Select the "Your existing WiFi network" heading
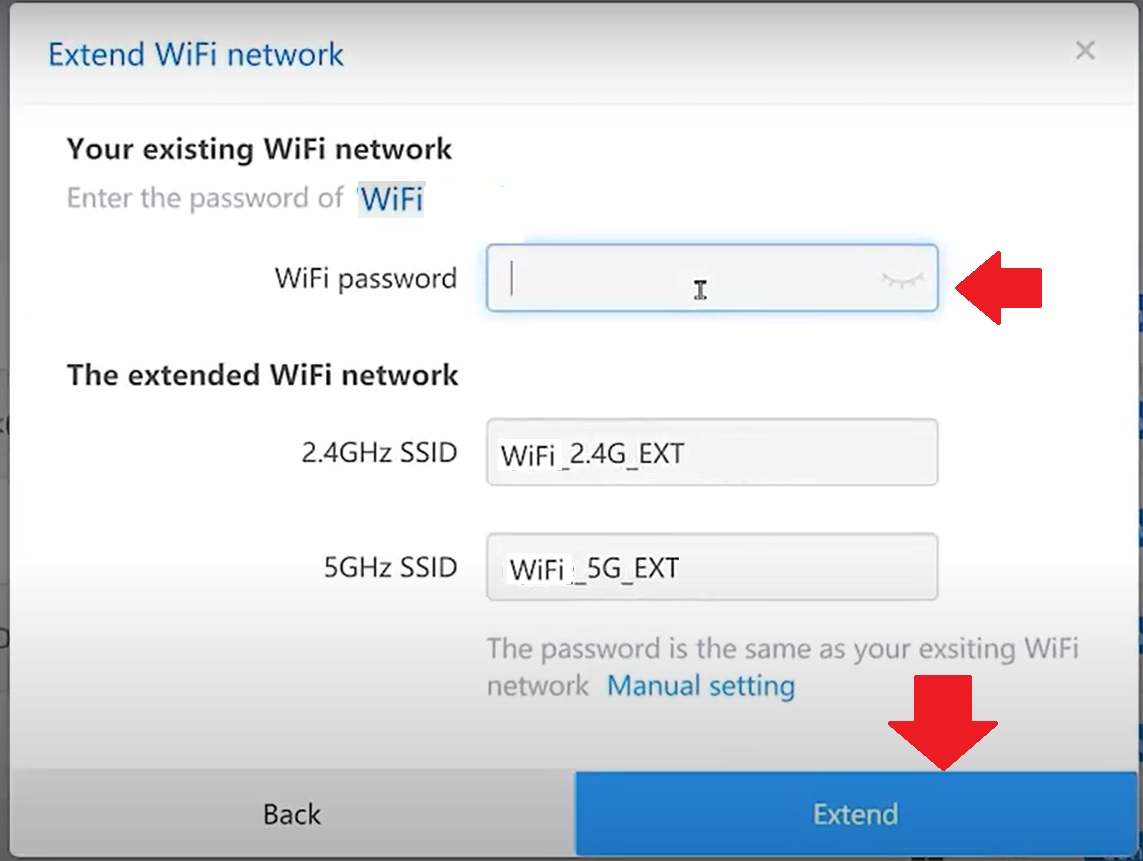1143x861 pixels. 259,150
